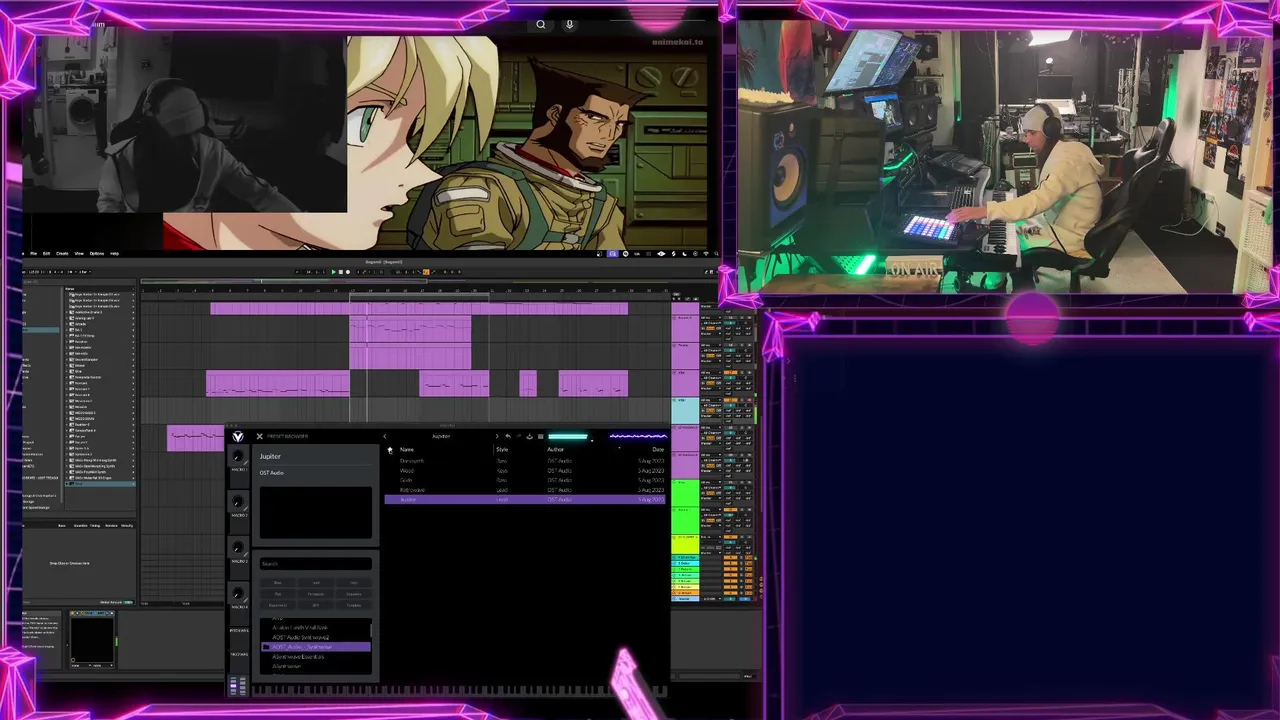1280x720 pixels.
Task: Select the Goth preset row
Action: (525, 480)
